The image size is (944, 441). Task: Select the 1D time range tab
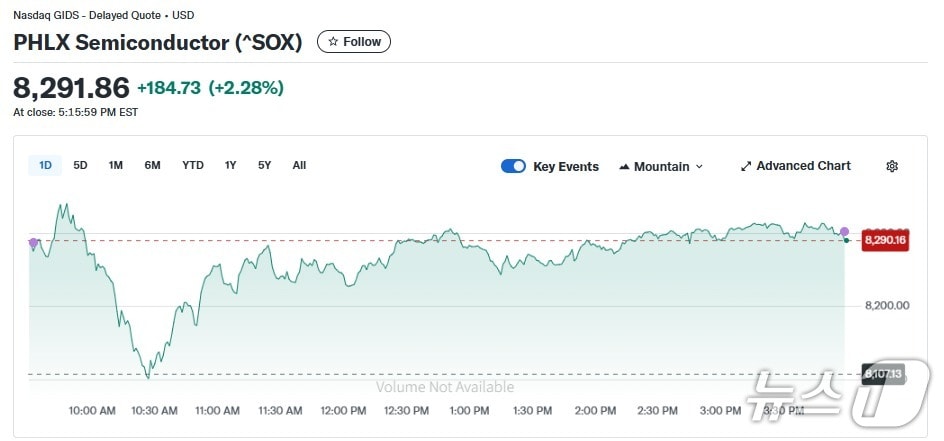[x=45, y=165]
